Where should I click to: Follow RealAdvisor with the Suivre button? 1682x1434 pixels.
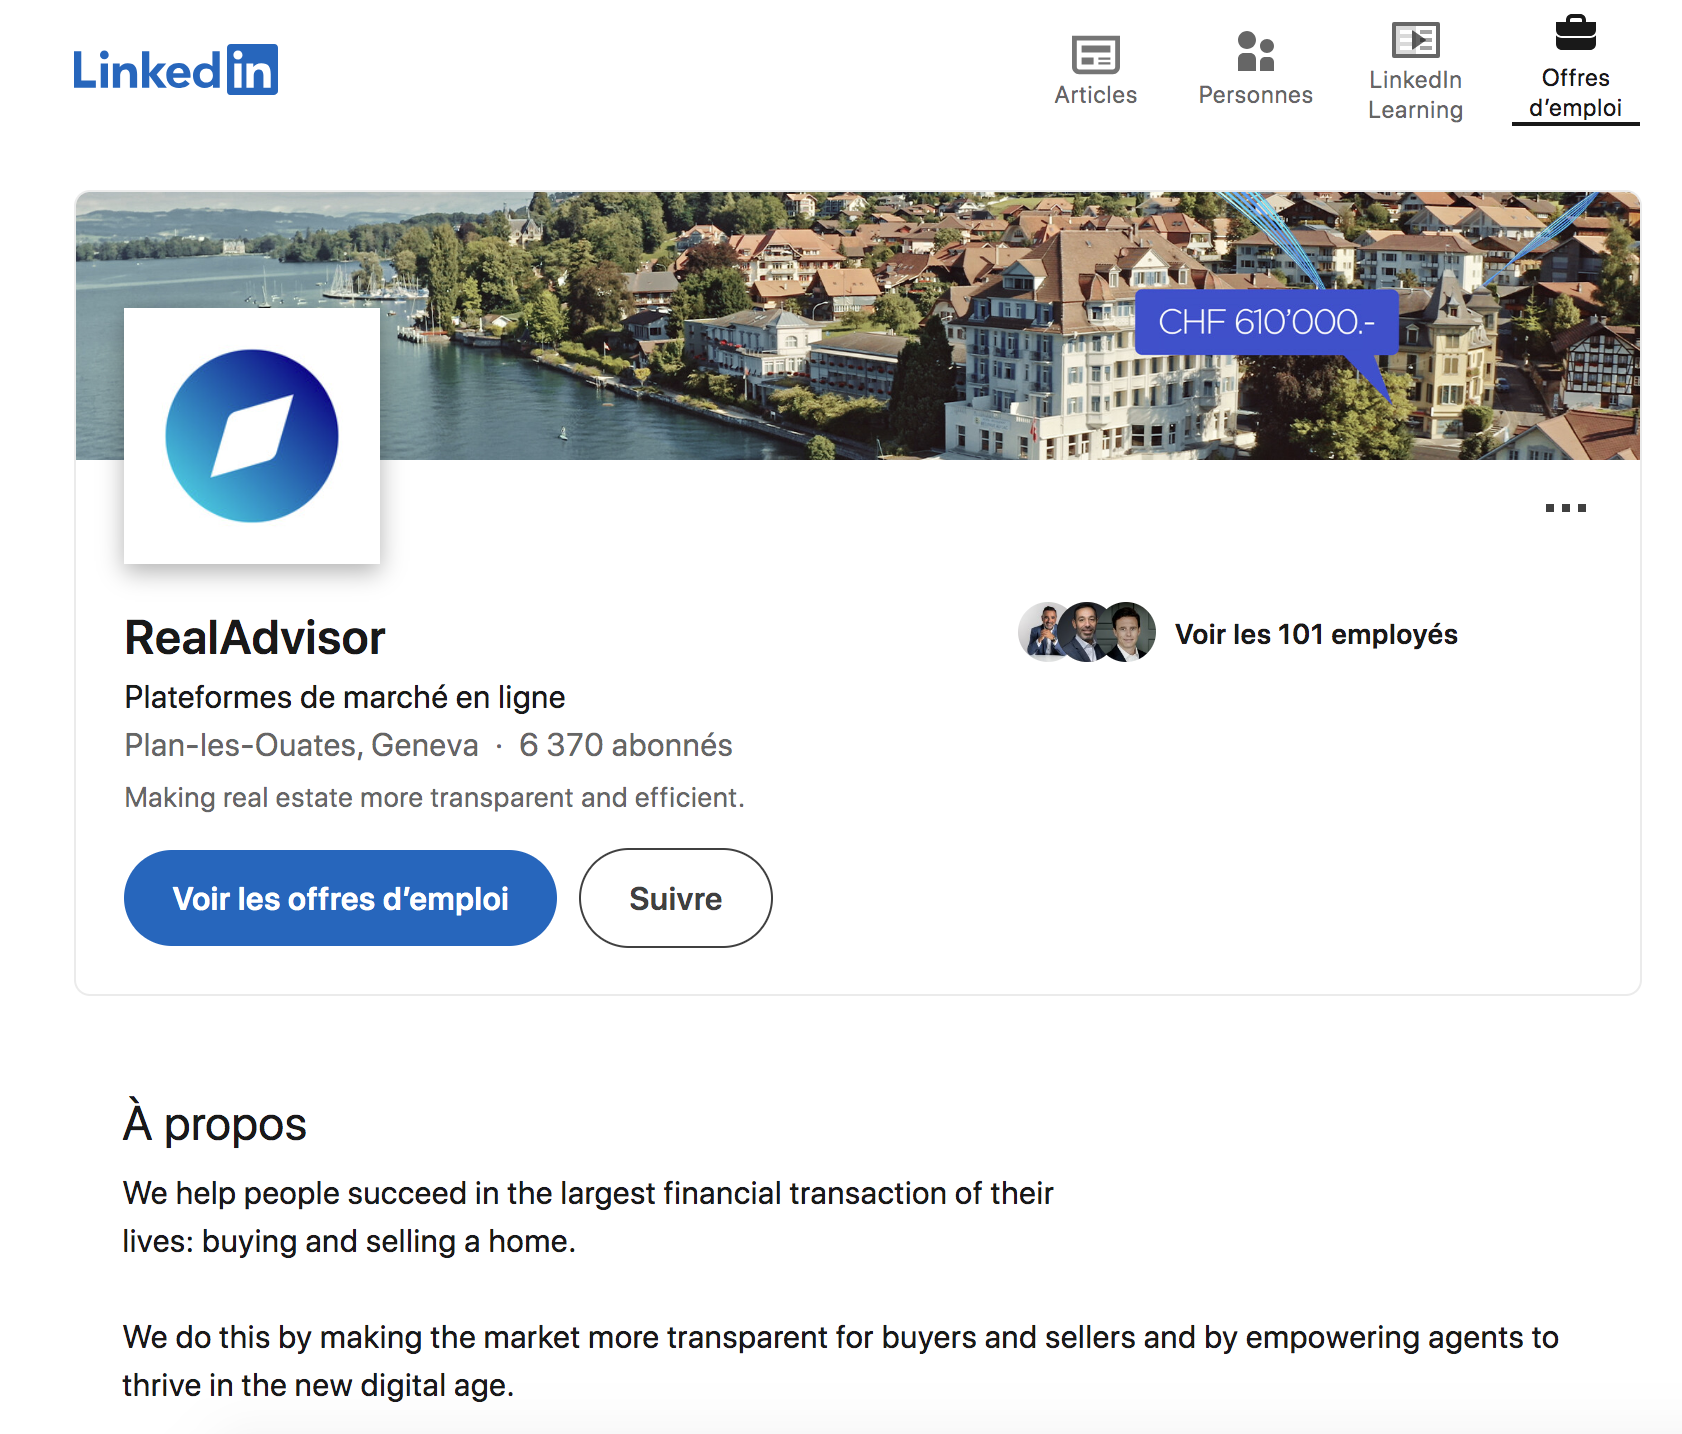(x=675, y=898)
